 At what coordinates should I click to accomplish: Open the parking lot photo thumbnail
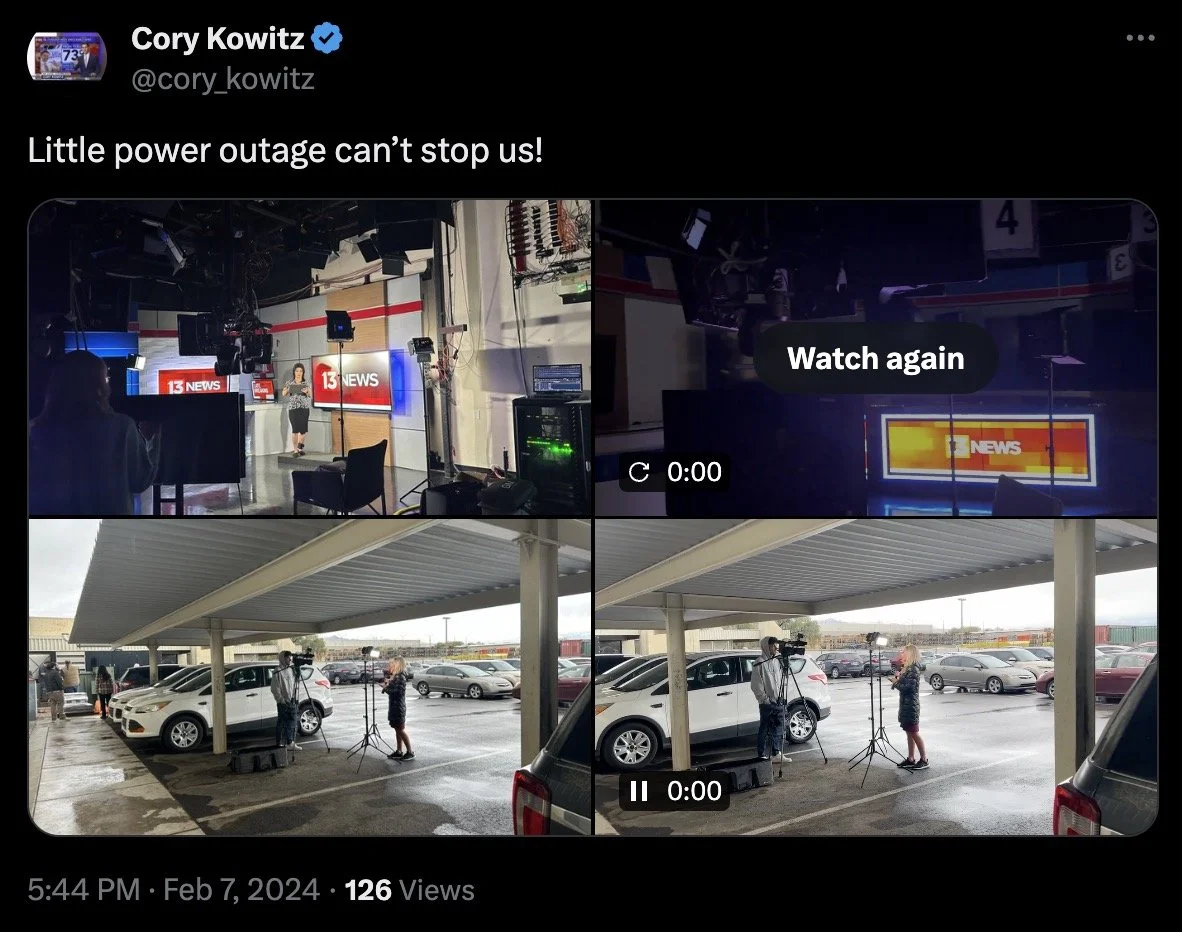pos(310,676)
